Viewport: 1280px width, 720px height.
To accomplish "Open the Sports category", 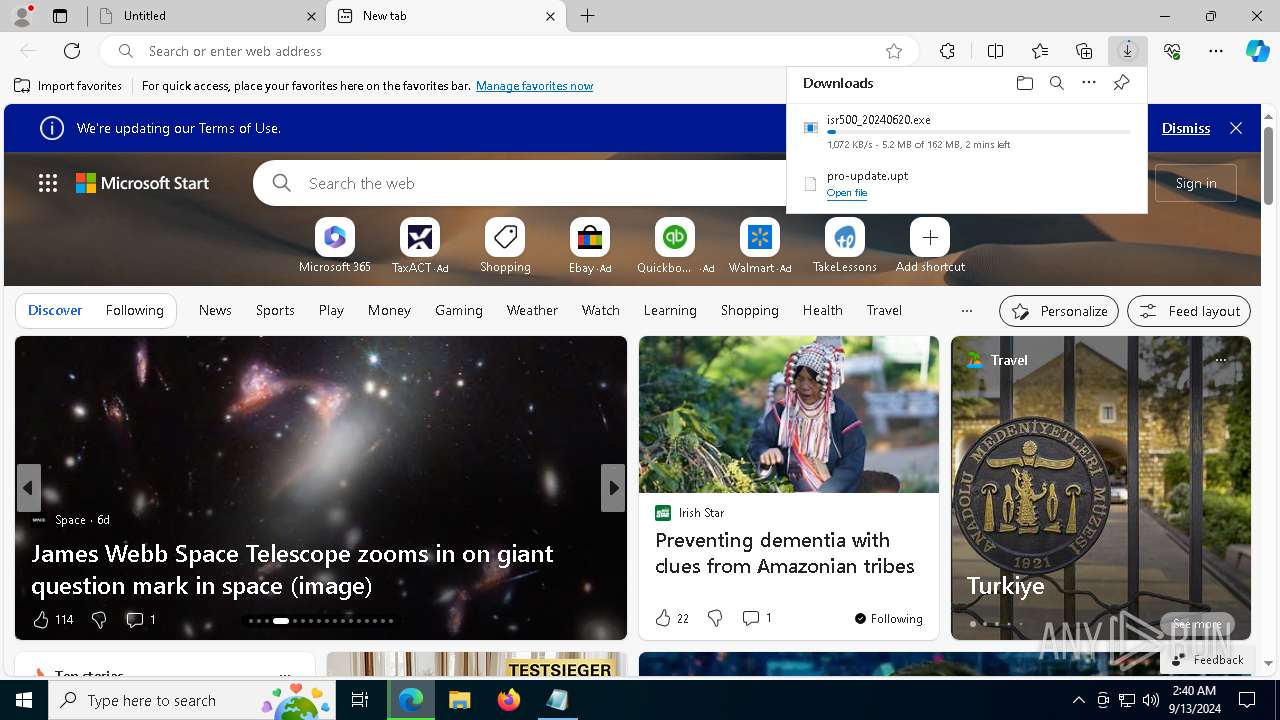I will pos(275,310).
